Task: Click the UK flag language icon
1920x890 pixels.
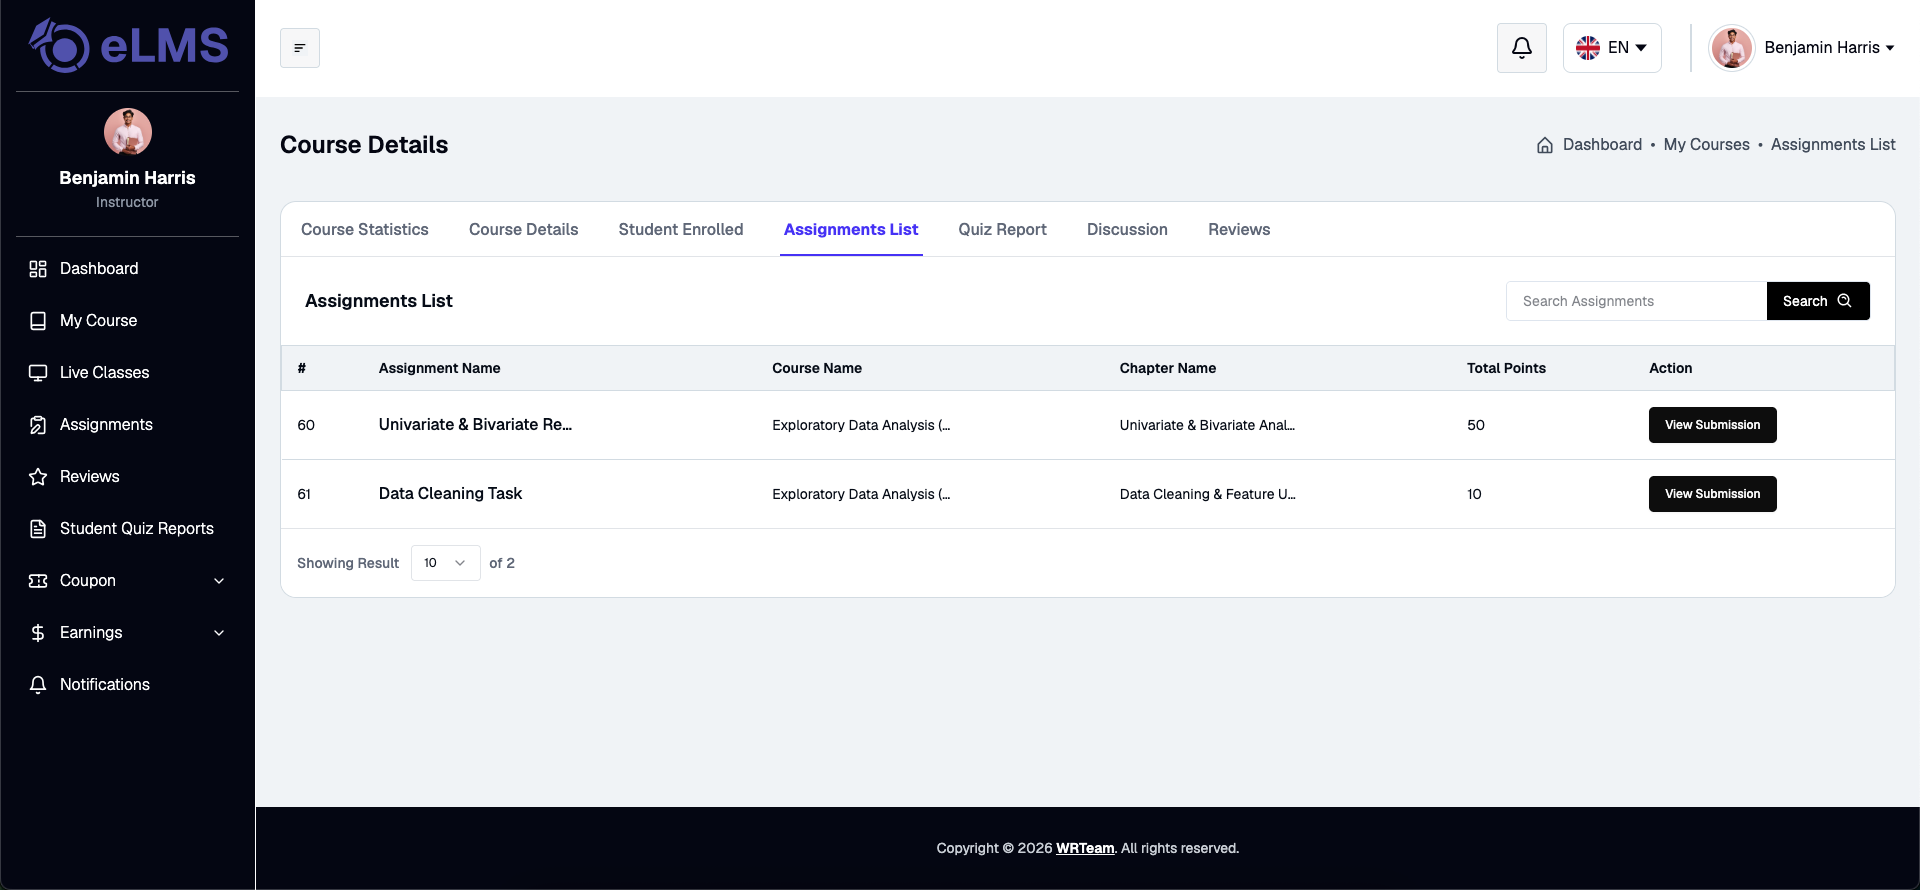Action: [x=1588, y=48]
